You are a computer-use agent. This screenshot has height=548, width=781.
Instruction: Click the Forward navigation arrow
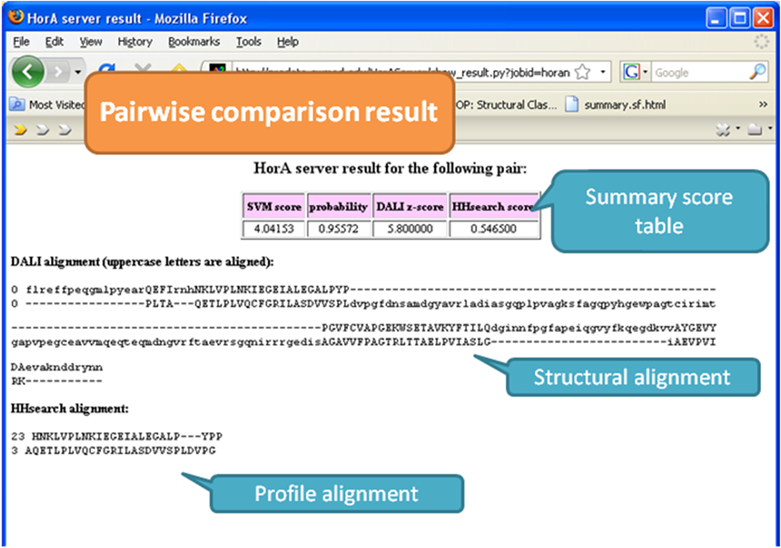(x=59, y=73)
